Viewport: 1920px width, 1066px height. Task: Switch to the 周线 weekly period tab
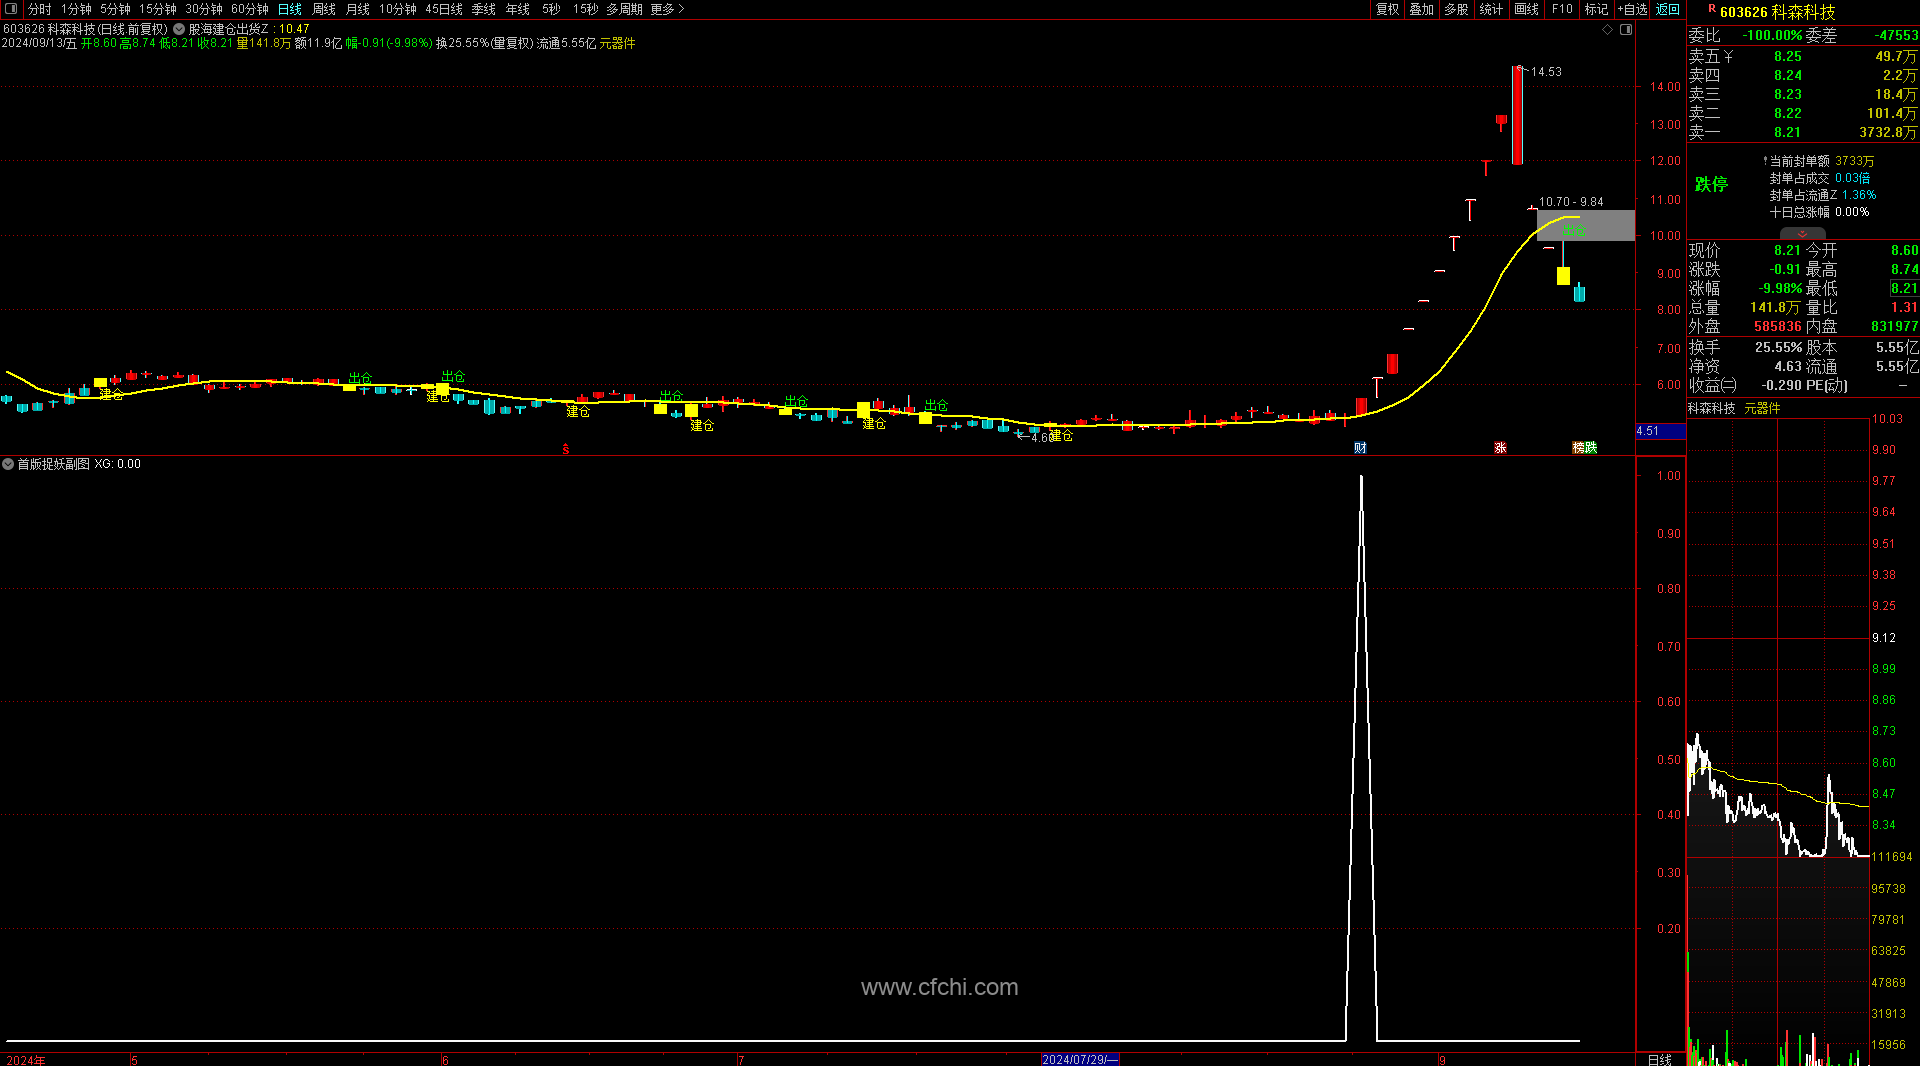(x=324, y=9)
